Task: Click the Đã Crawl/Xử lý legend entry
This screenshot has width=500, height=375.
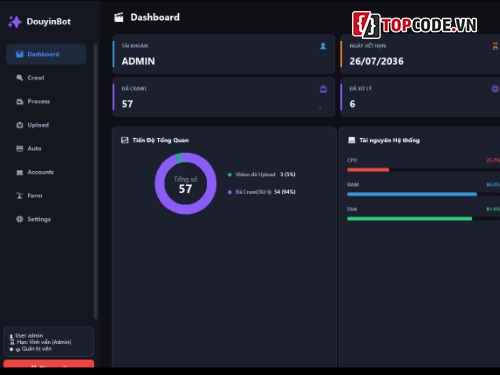Action: point(262,192)
